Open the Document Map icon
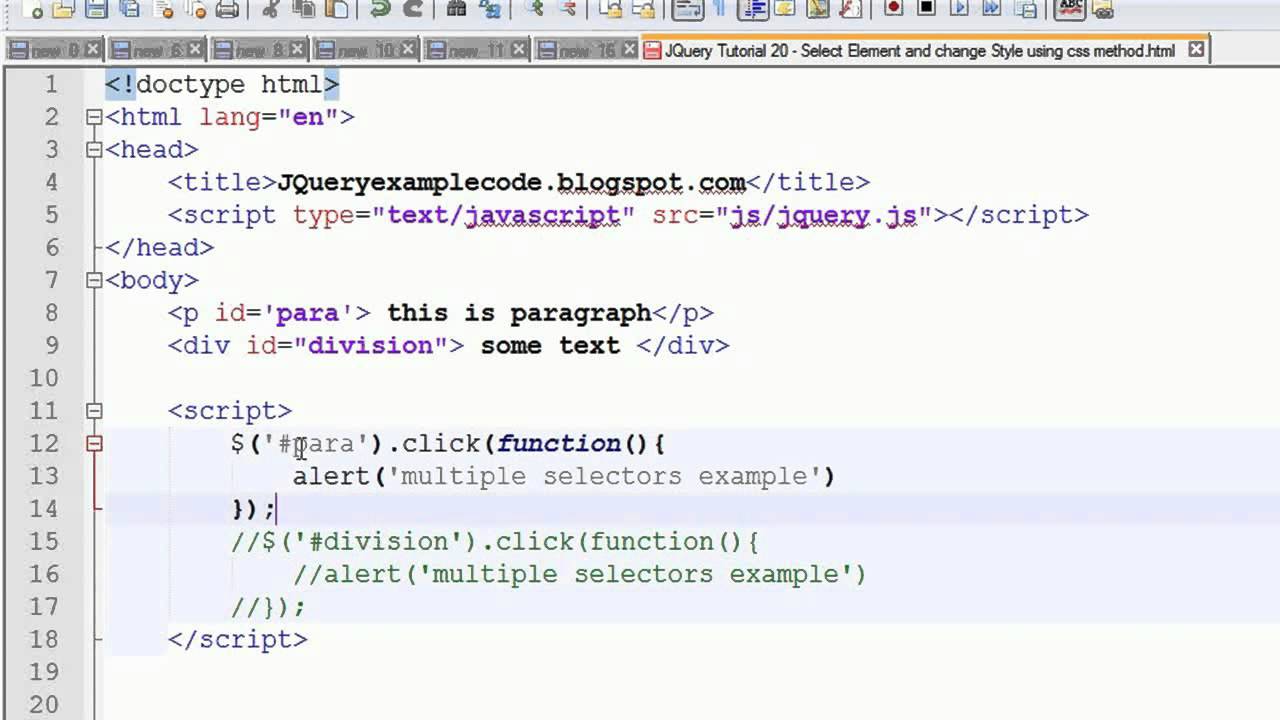 818,9
